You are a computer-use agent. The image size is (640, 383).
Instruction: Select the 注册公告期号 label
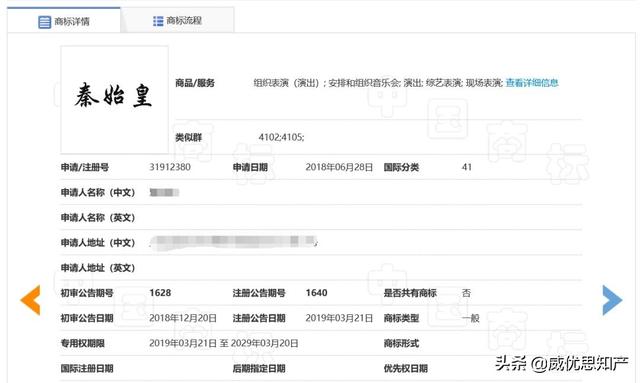[x=259, y=293]
